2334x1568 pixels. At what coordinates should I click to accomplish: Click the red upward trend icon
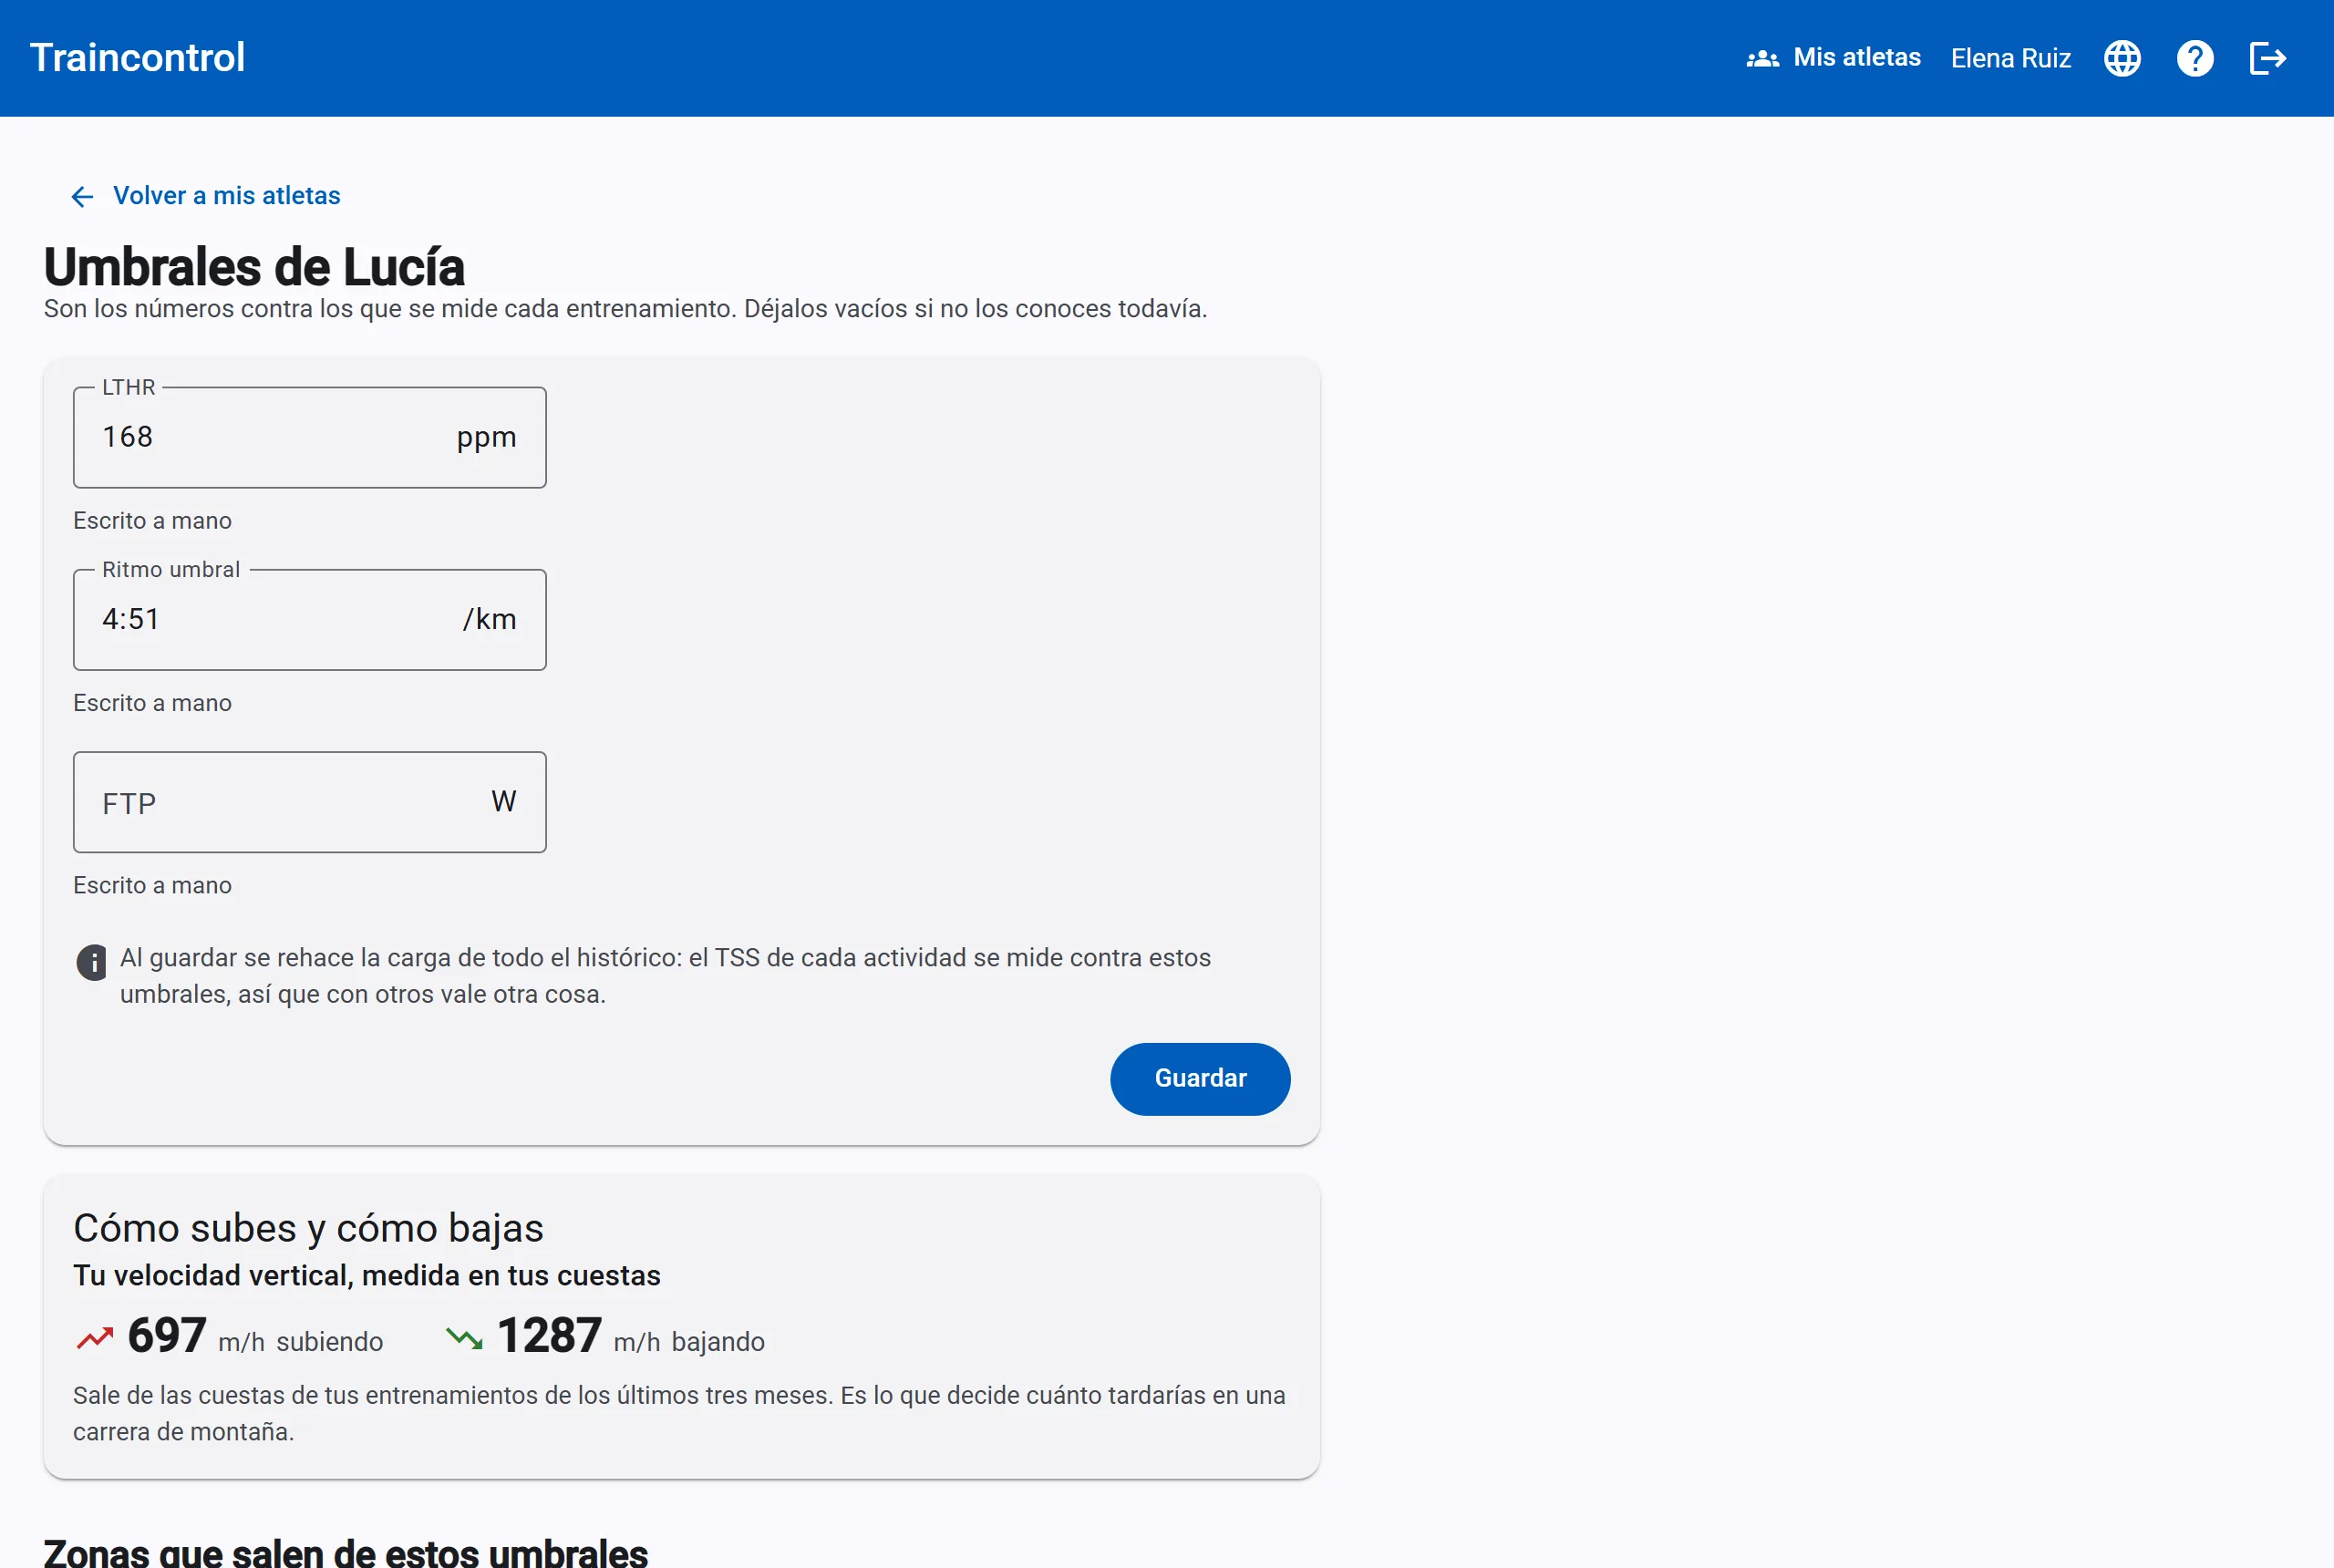pyautogui.click(x=95, y=1337)
